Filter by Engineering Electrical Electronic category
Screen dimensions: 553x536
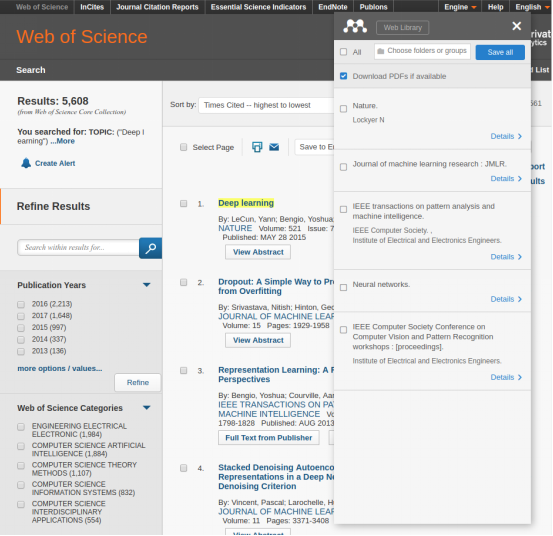pyautogui.click(x=21, y=427)
